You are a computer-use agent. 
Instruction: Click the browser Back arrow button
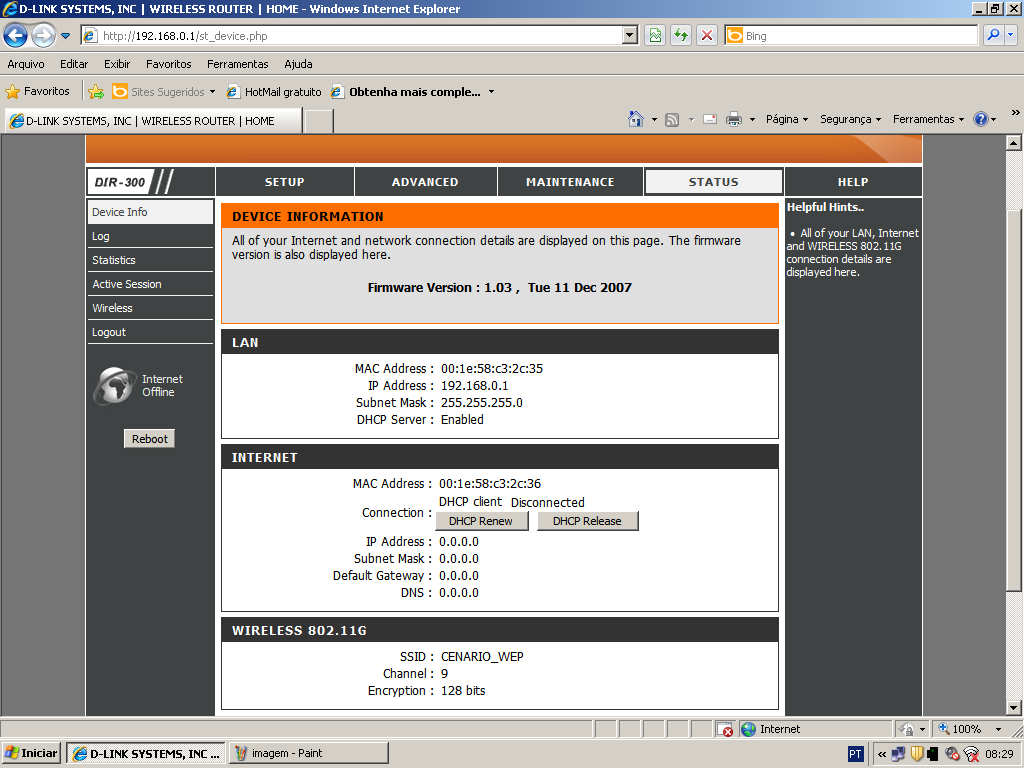coord(16,35)
